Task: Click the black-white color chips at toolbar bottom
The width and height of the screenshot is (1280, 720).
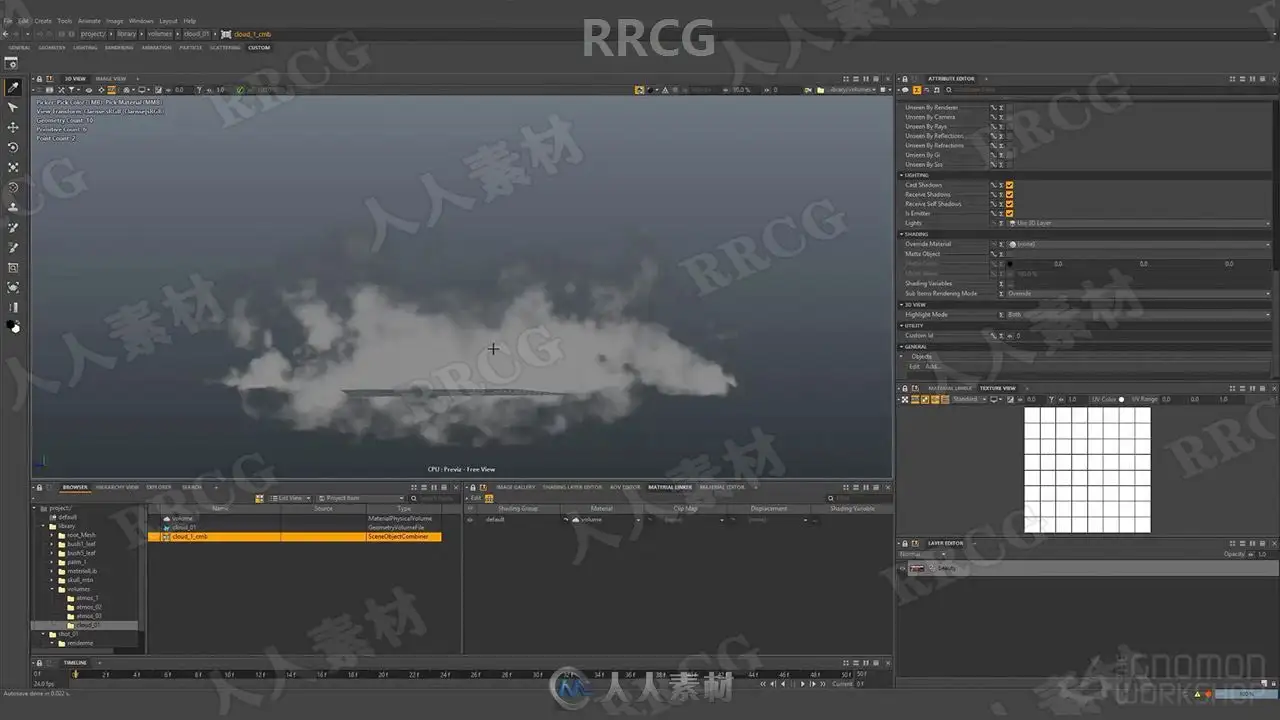Action: tap(13, 326)
